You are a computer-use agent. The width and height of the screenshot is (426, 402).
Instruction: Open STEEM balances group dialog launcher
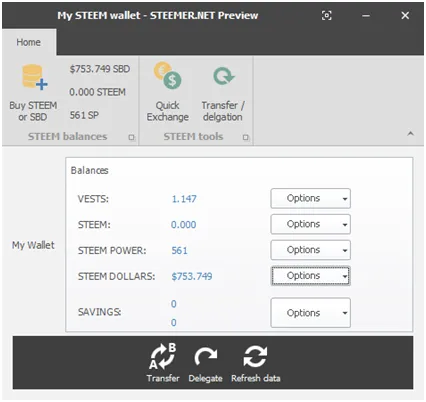click(x=132, y=137)
